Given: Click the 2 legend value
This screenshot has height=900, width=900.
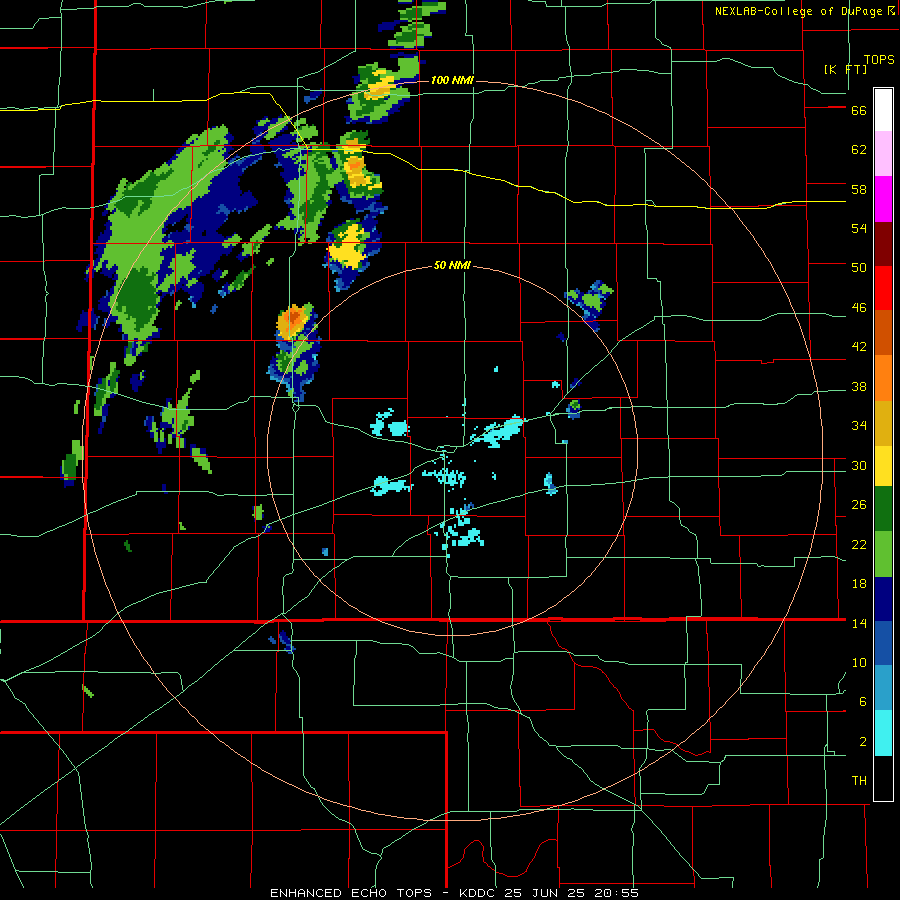Looking at the screenshot, I should click(x=863, y=742).
